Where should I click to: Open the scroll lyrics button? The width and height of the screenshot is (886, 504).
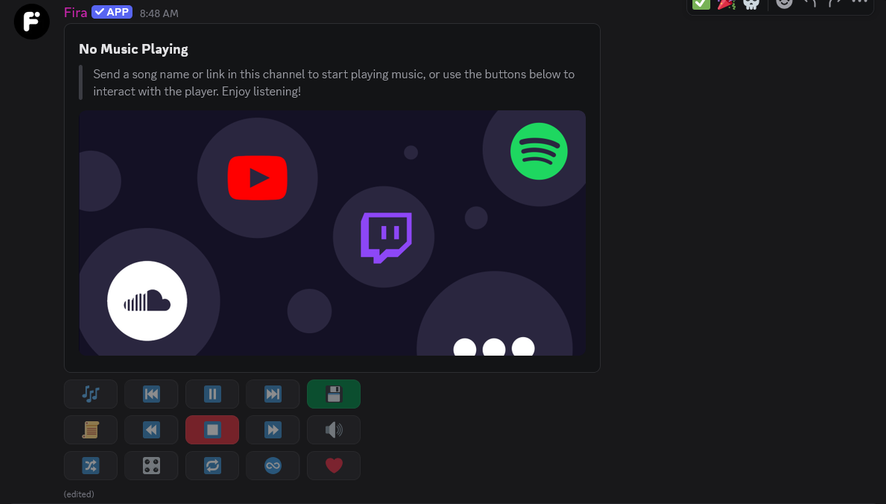(x=90, y=430)
